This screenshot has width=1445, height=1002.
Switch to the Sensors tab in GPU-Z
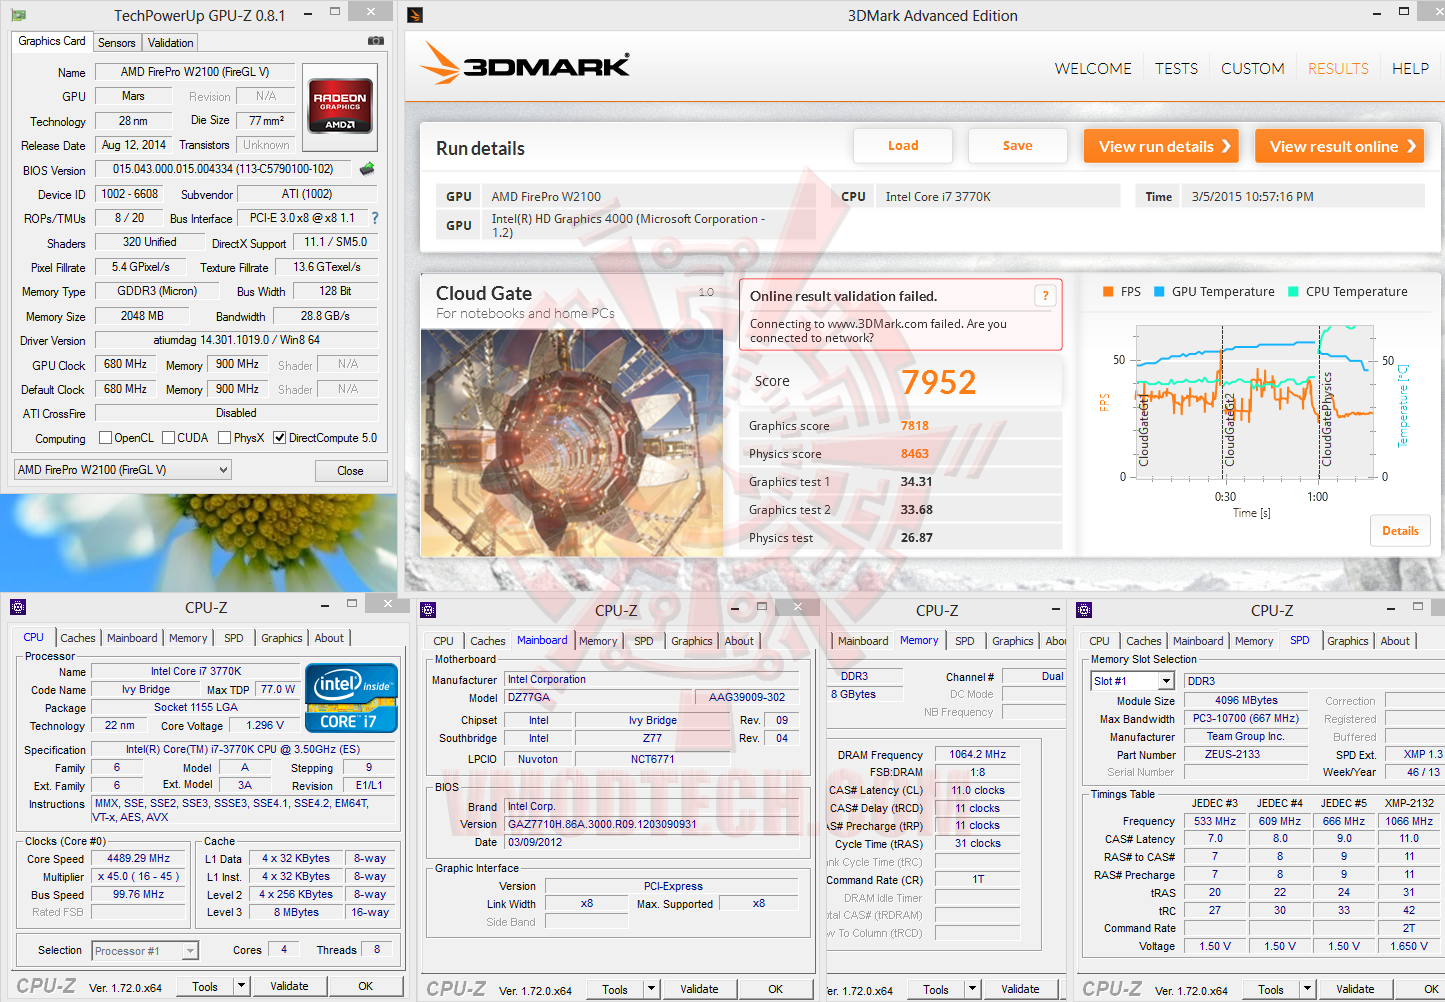[116, 43]
